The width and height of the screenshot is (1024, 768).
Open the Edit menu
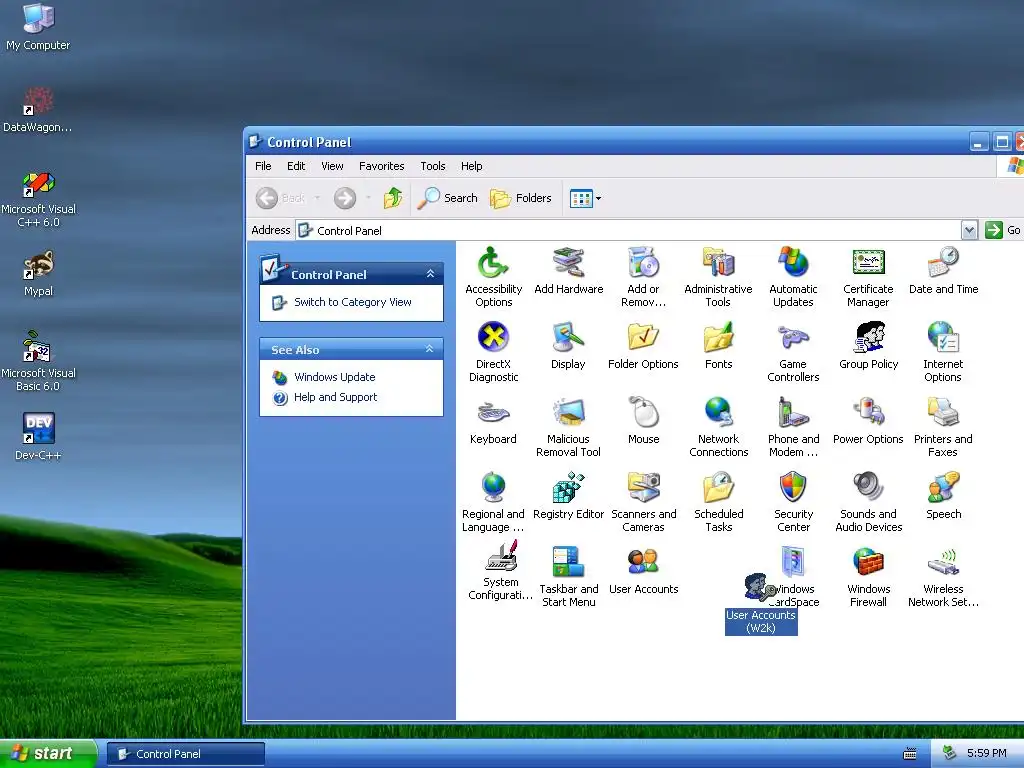(296, 166)
